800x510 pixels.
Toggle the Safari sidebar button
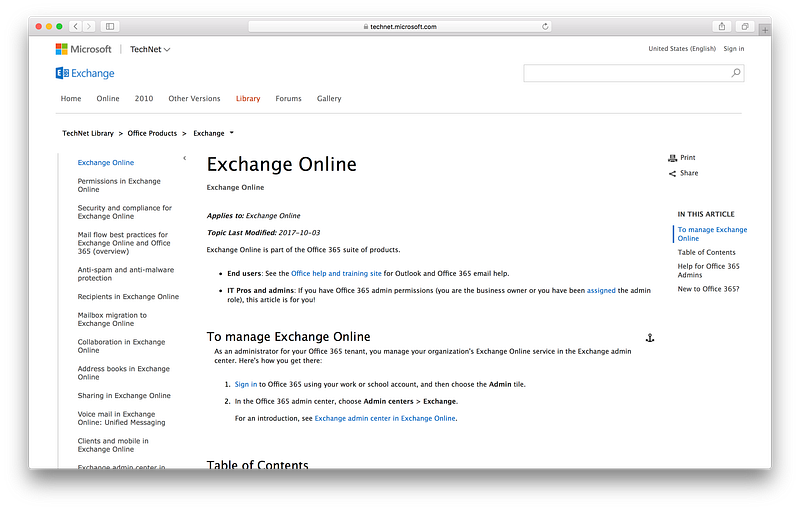110,27
